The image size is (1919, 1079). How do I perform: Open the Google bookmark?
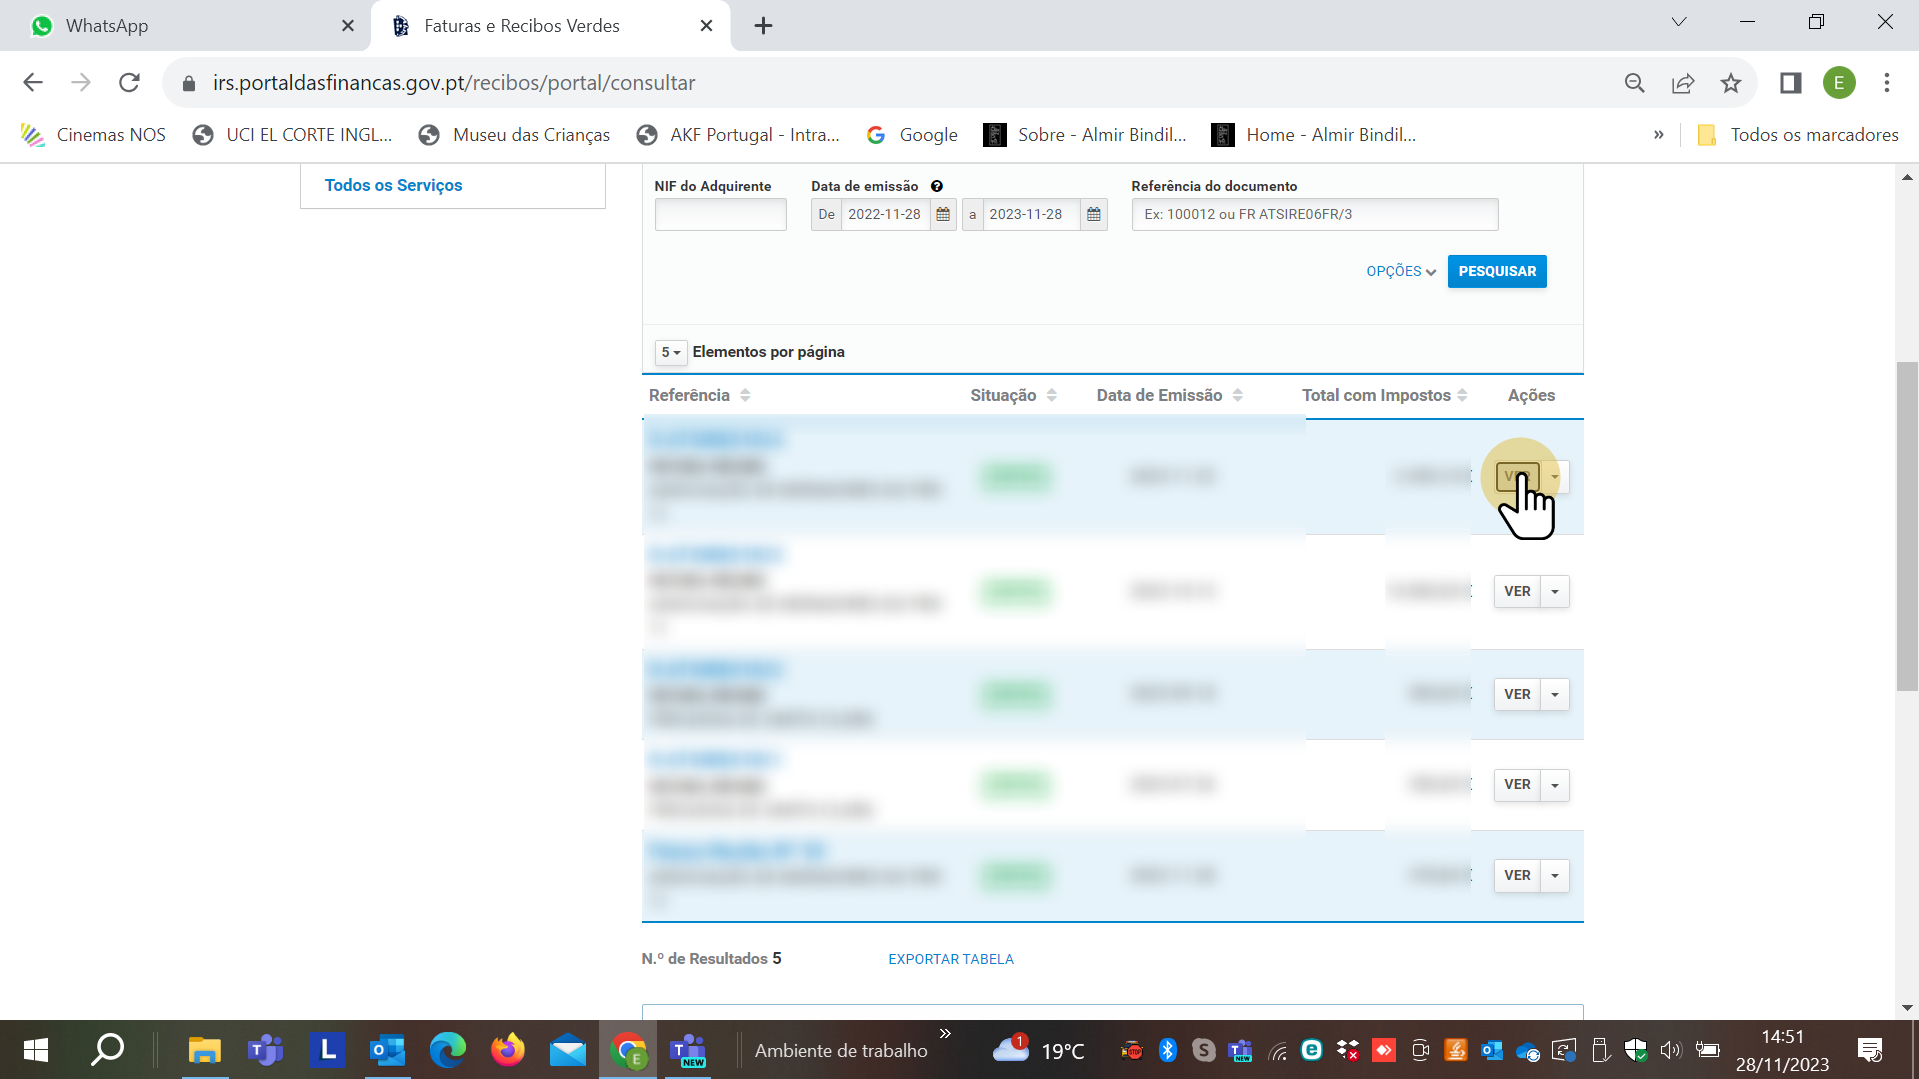[x=912, y=135]
